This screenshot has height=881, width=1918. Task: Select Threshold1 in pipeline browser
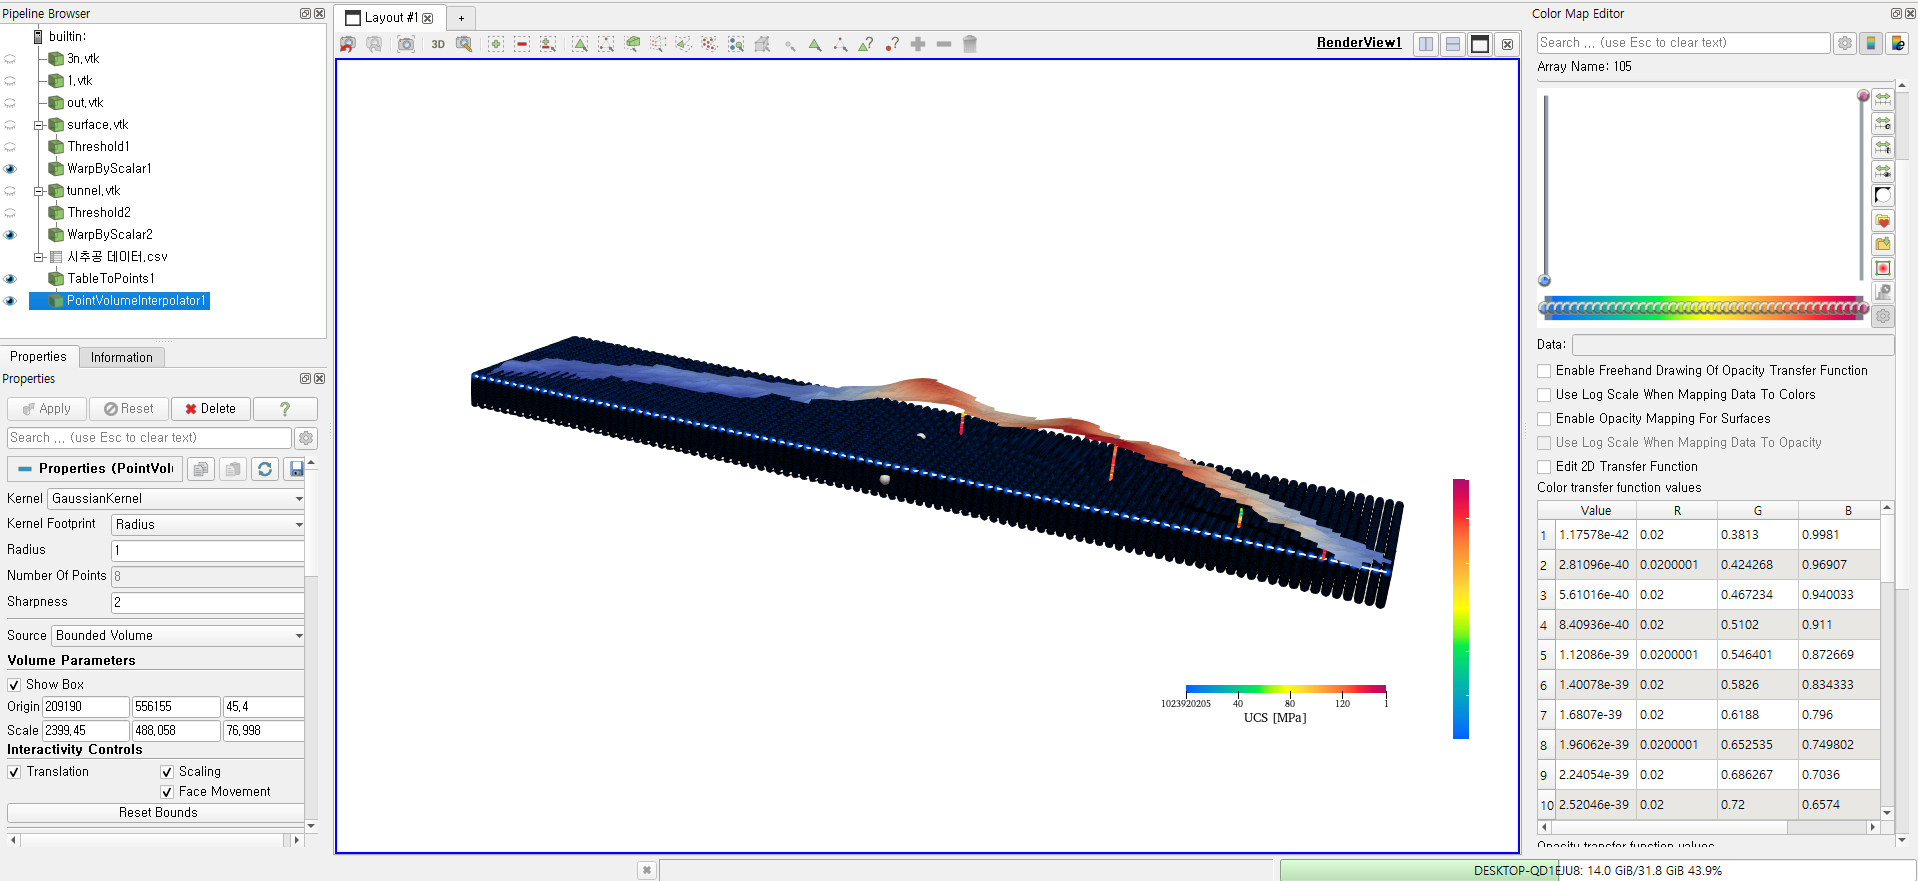tap(98, 147)
